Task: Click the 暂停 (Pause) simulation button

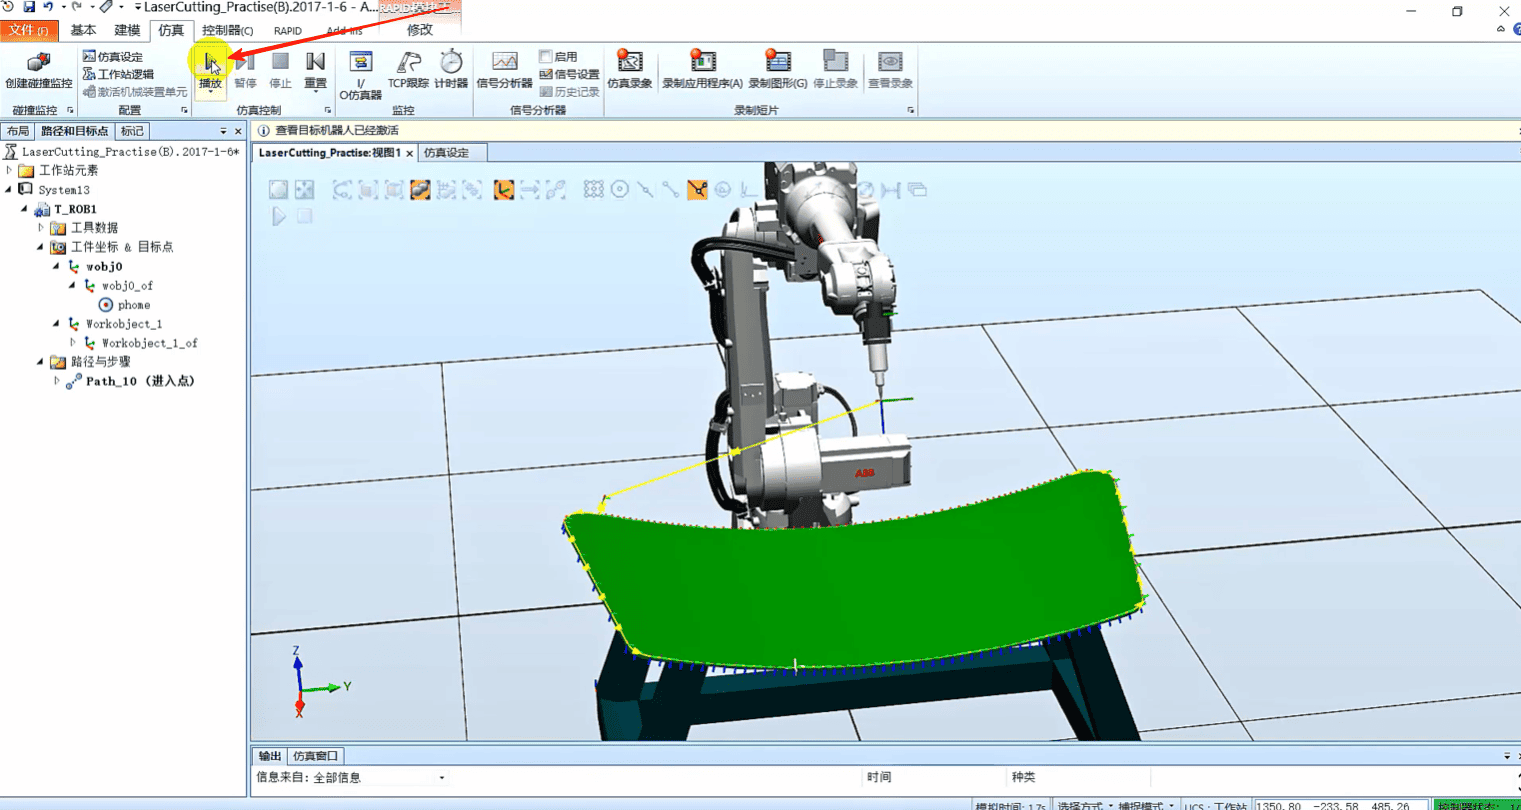Action: pyautogui.click(x=245, y=70)
